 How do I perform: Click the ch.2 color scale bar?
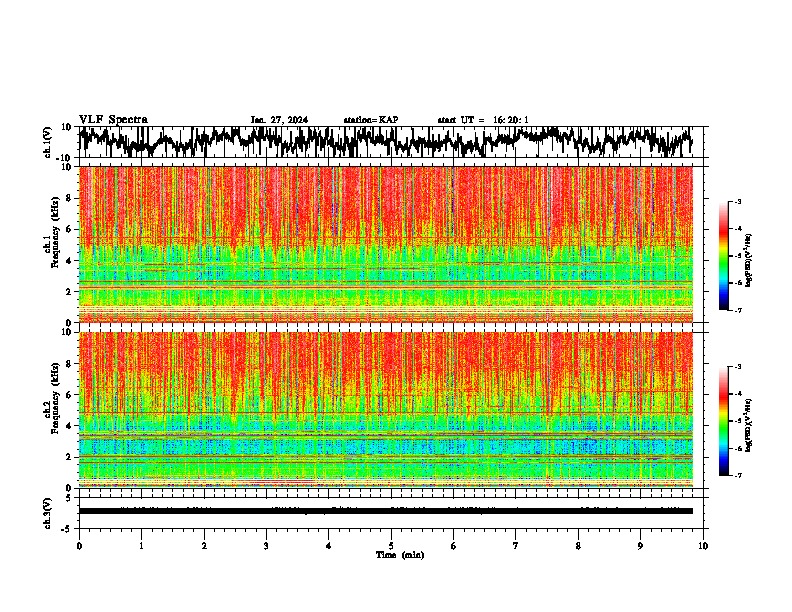723,421
